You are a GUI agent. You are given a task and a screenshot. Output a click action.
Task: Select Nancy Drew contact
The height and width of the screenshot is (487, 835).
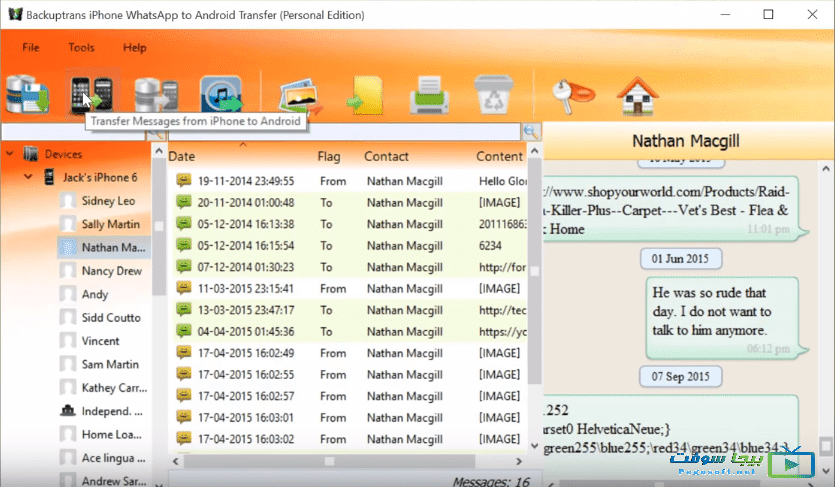coord(112,271)
